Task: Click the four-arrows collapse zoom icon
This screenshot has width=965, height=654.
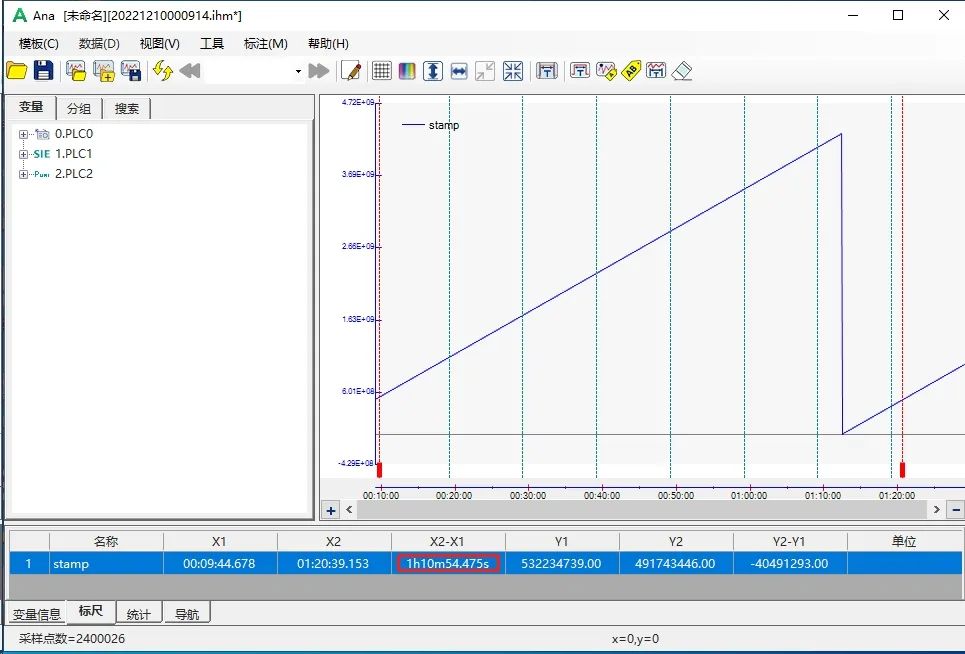Action: coord(513,71)
